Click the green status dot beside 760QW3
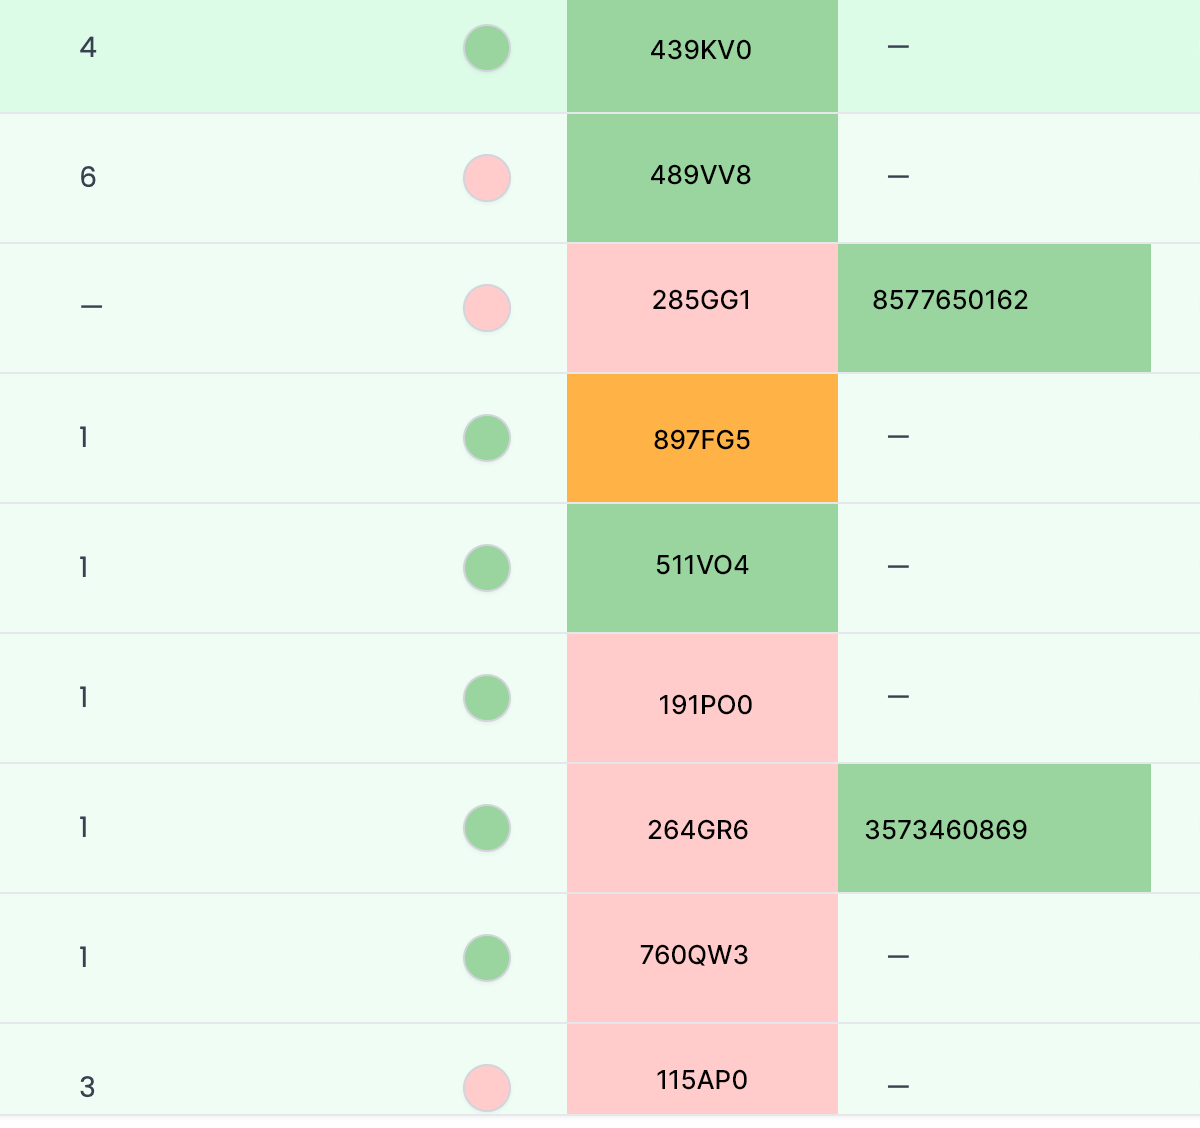 tap(487, 958)
